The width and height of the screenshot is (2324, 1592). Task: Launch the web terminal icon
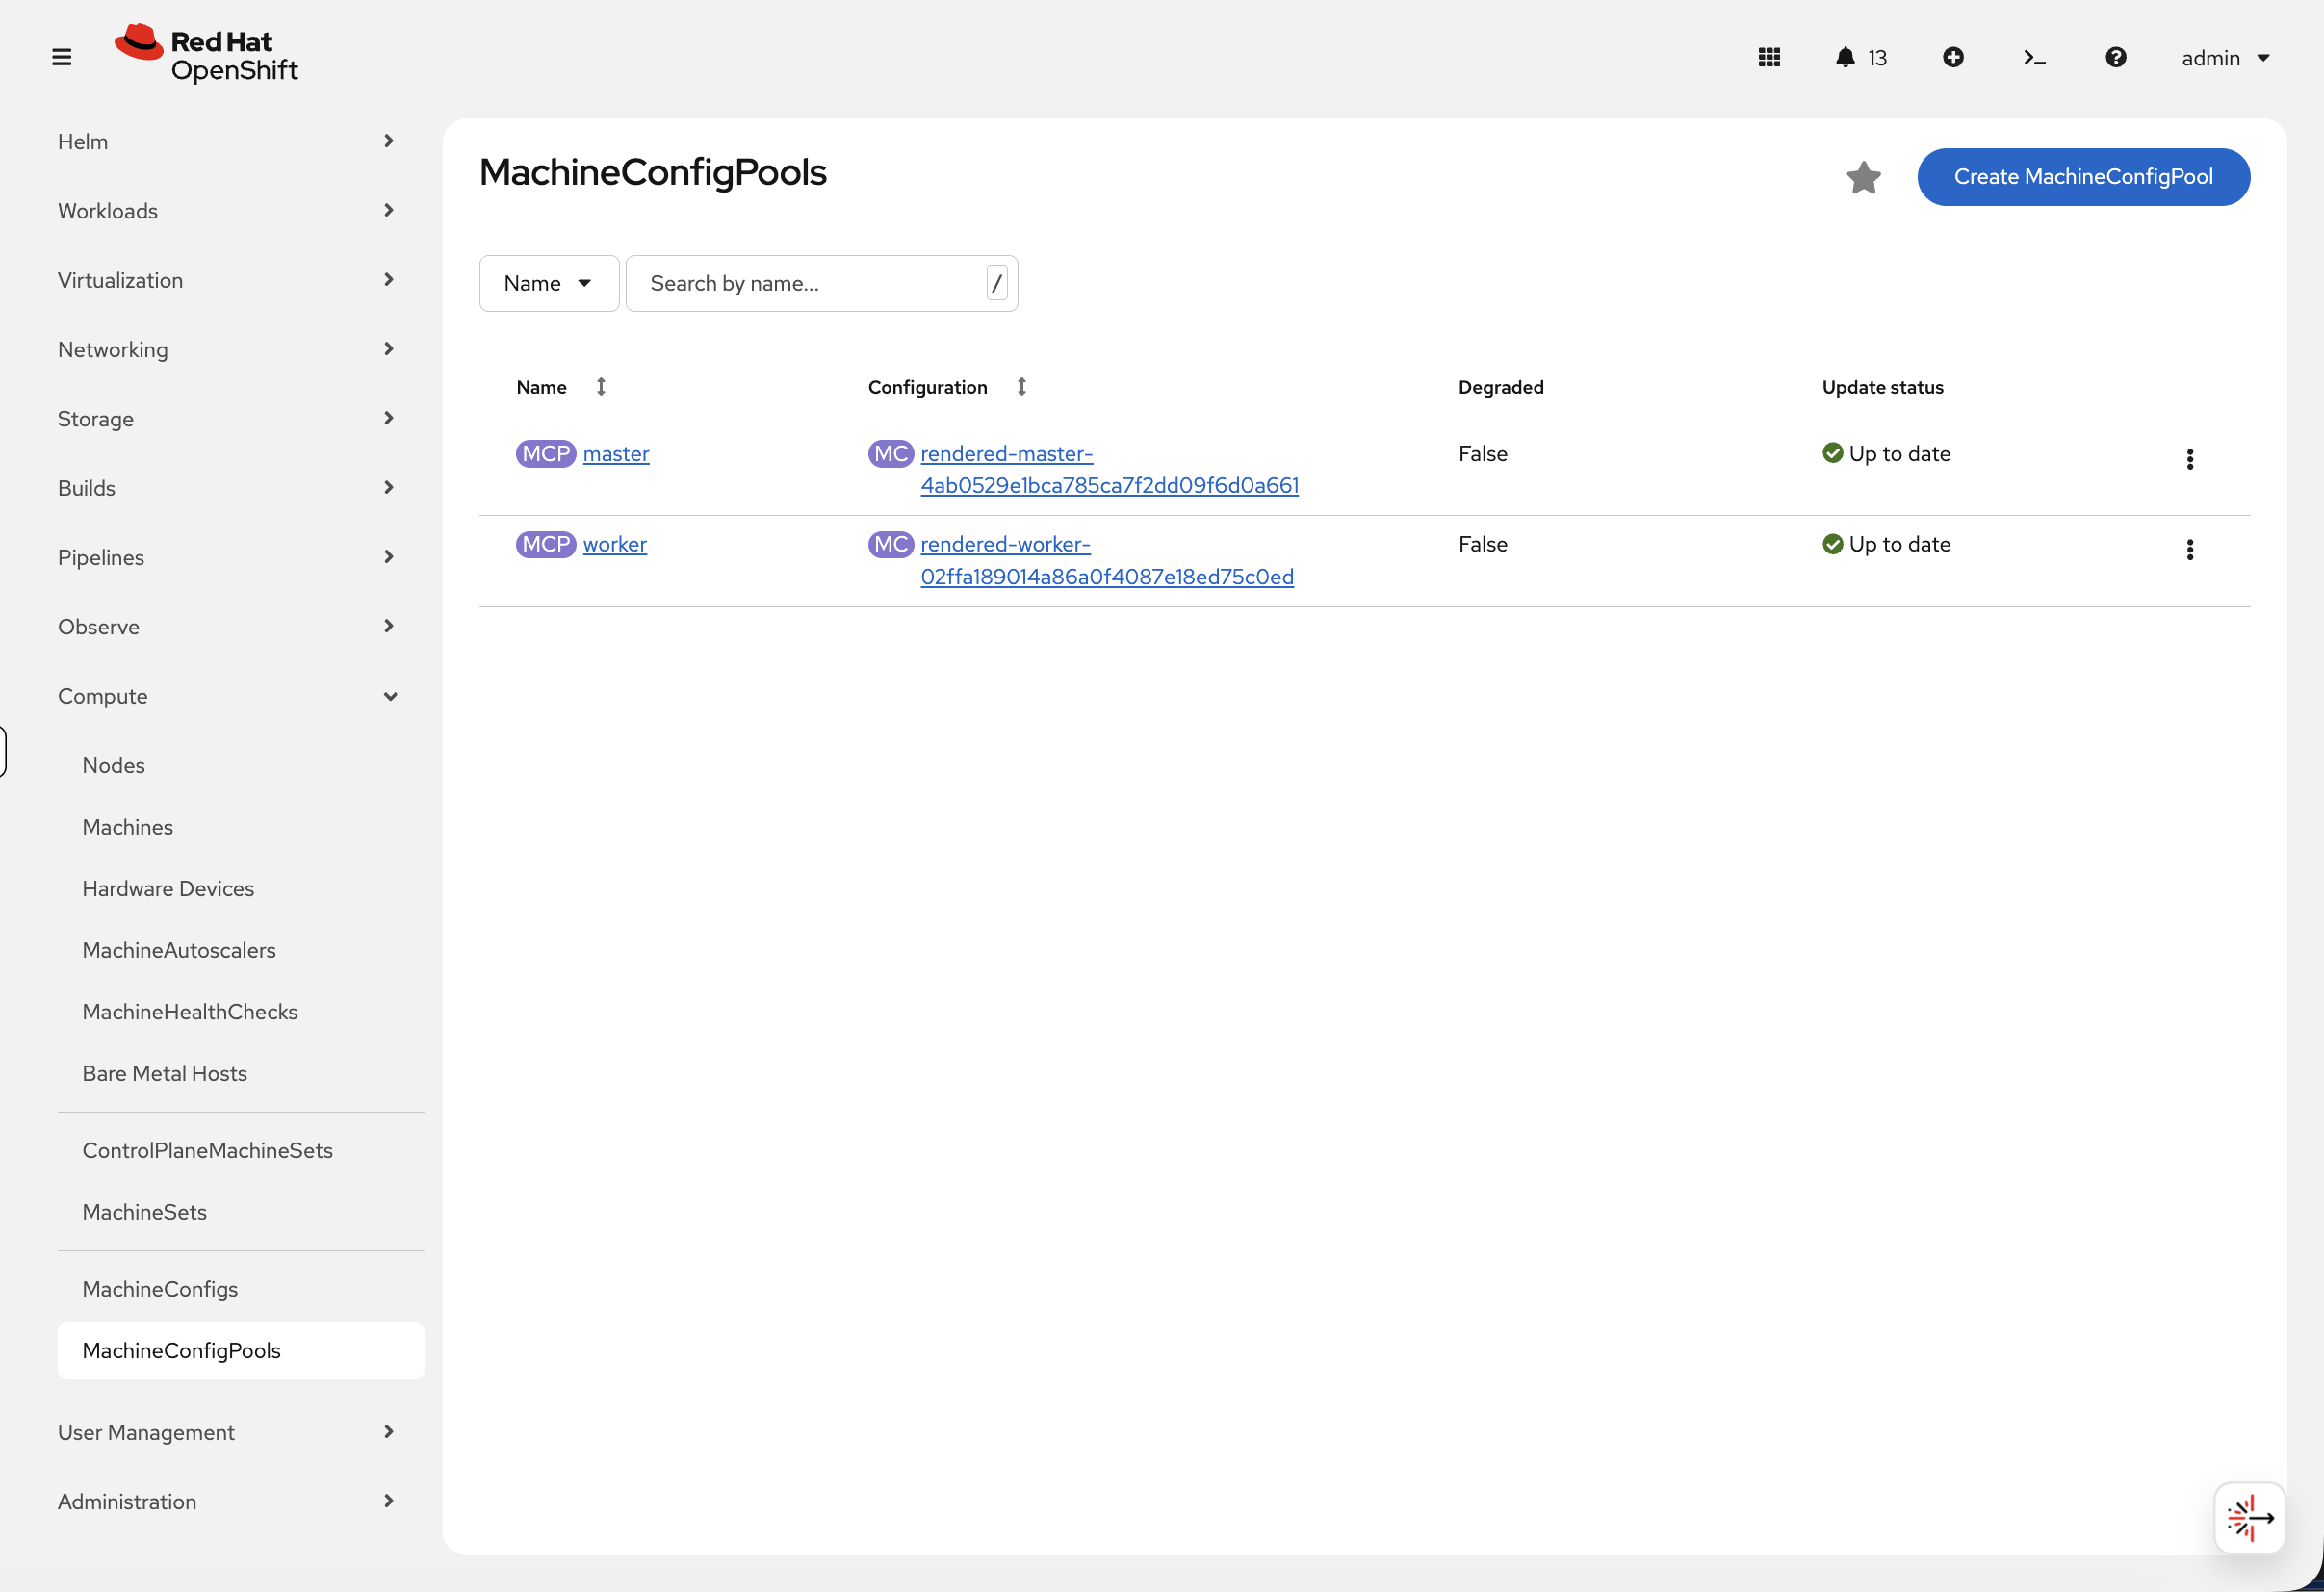click(x=2034, y=57)
